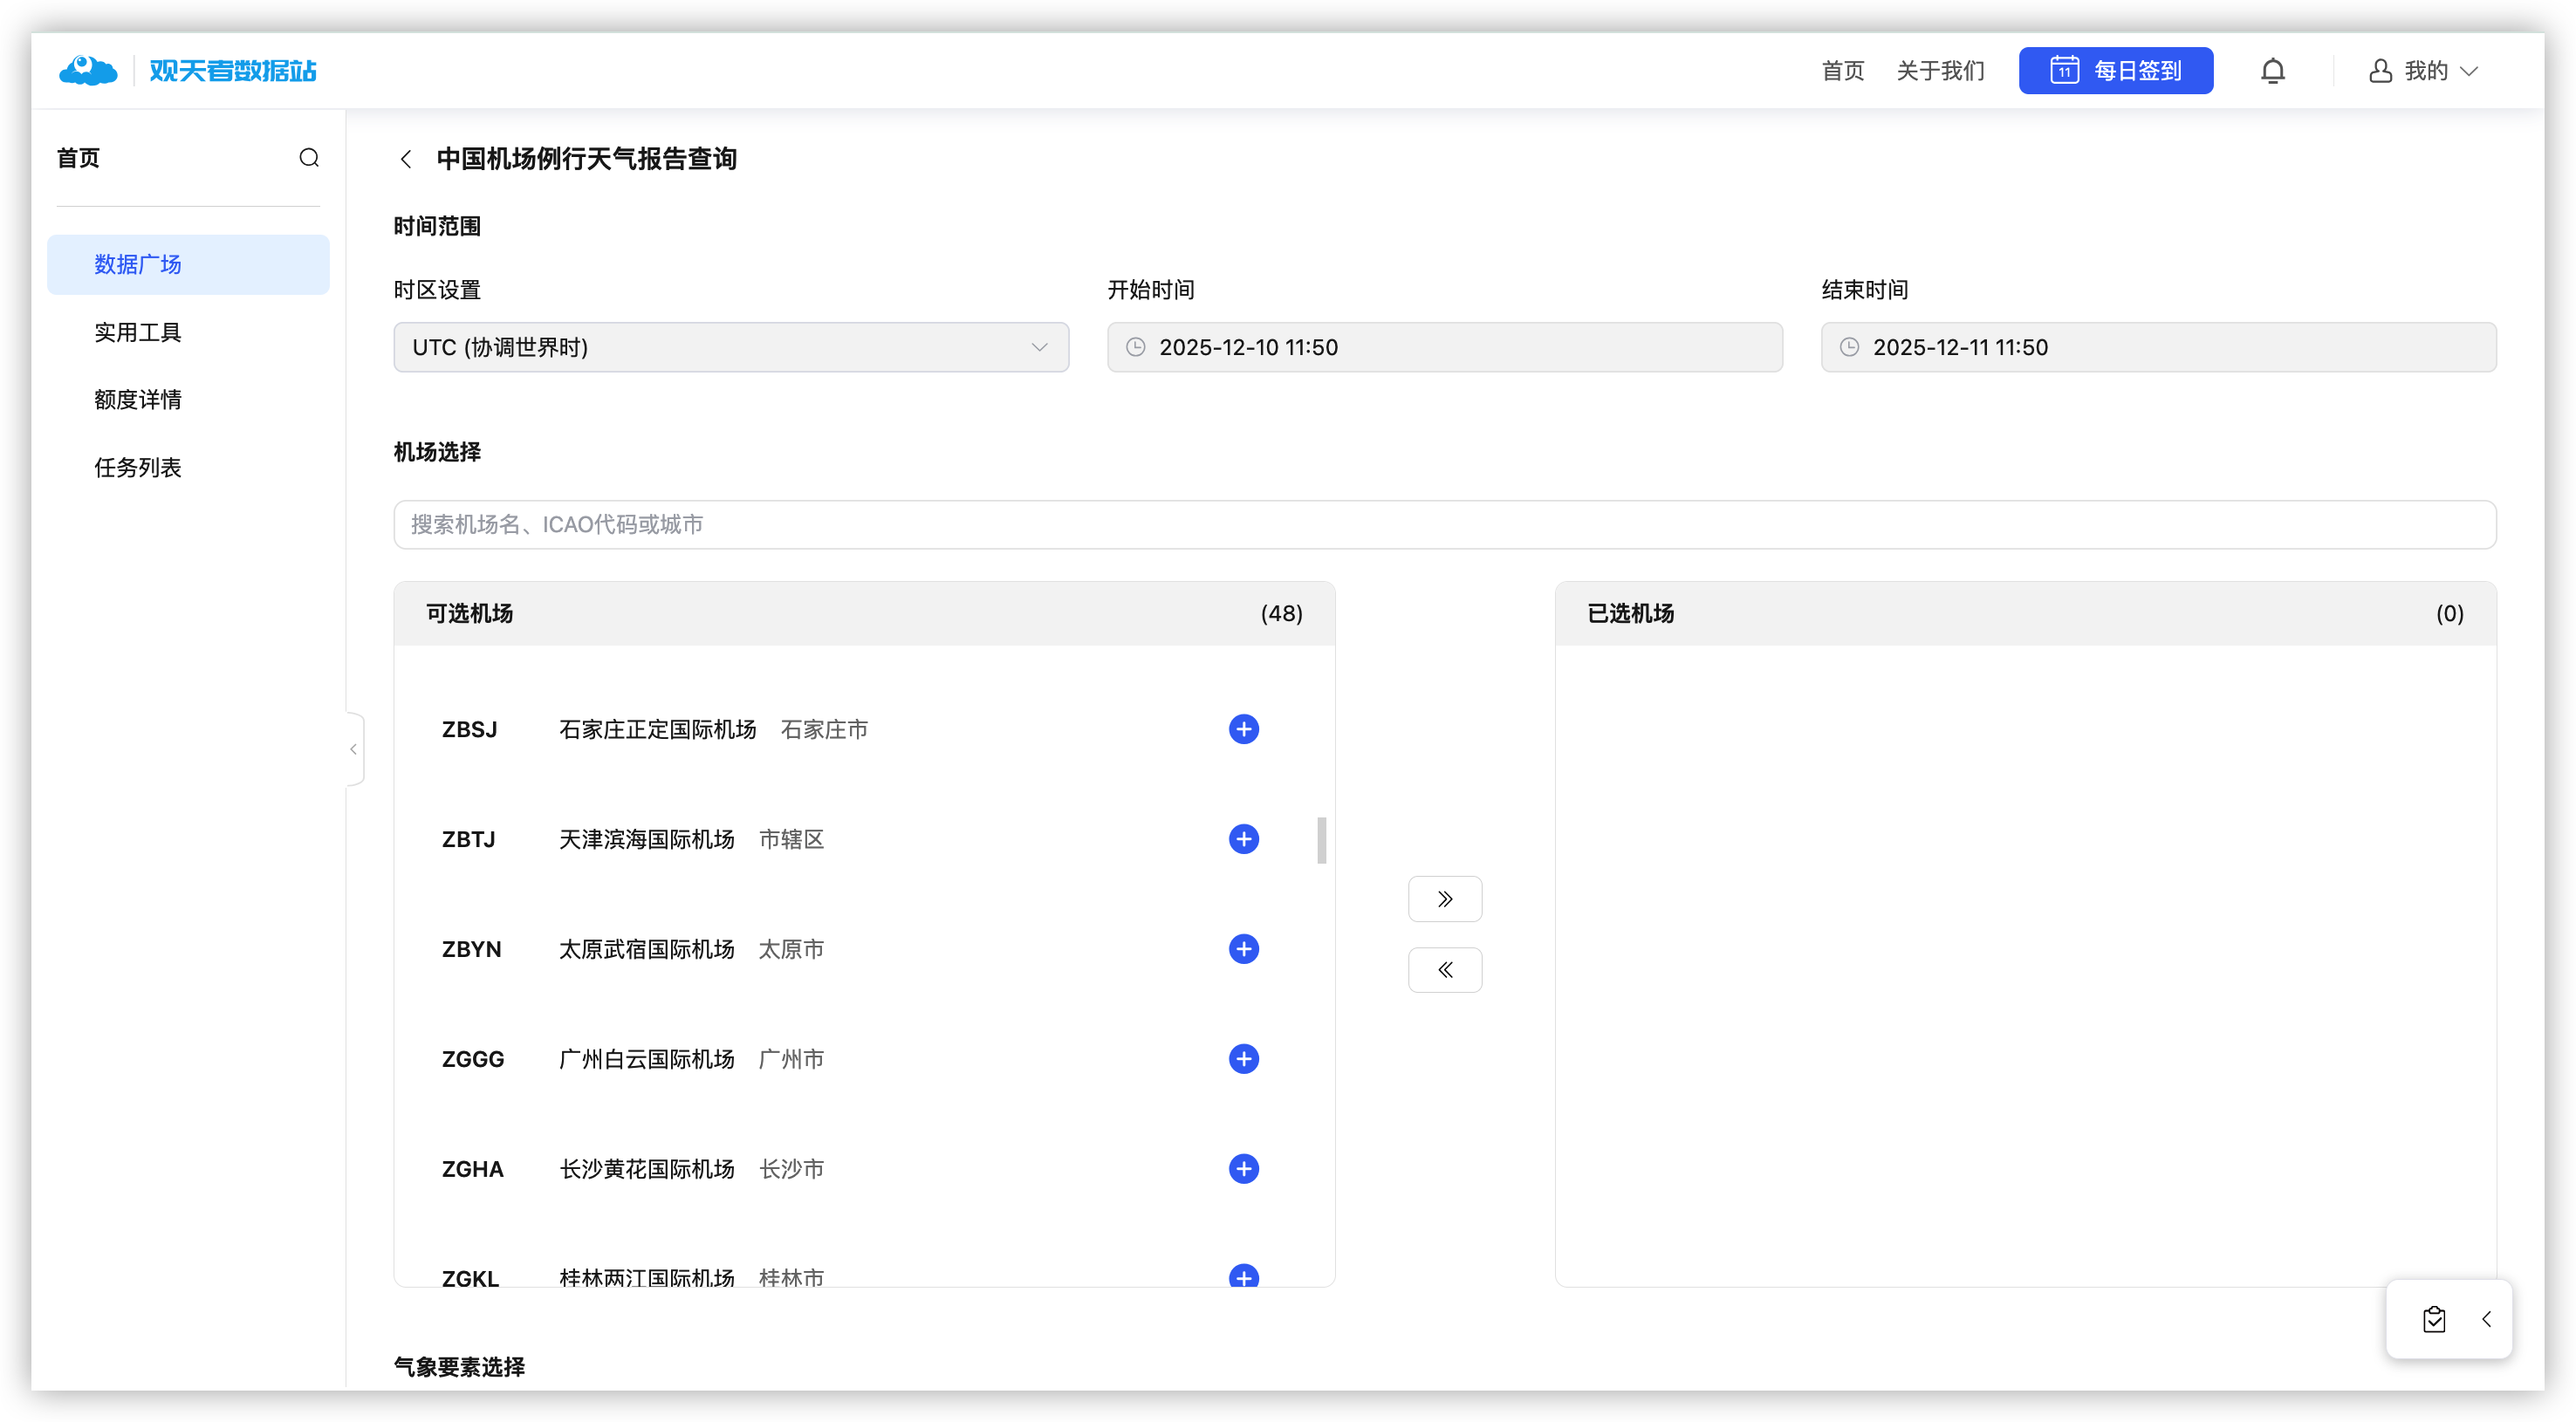The height and width of the screenshot is (1422, 2576).
Task: Click the clock icon in 结束时间 field
Action: (x=1848, y=347)
